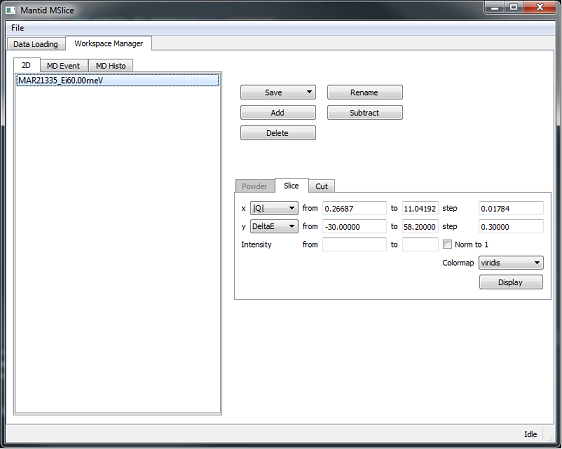Edit the x step field 0.01784
The height and width of the screenshot is (449, 562).
point(511,209)
